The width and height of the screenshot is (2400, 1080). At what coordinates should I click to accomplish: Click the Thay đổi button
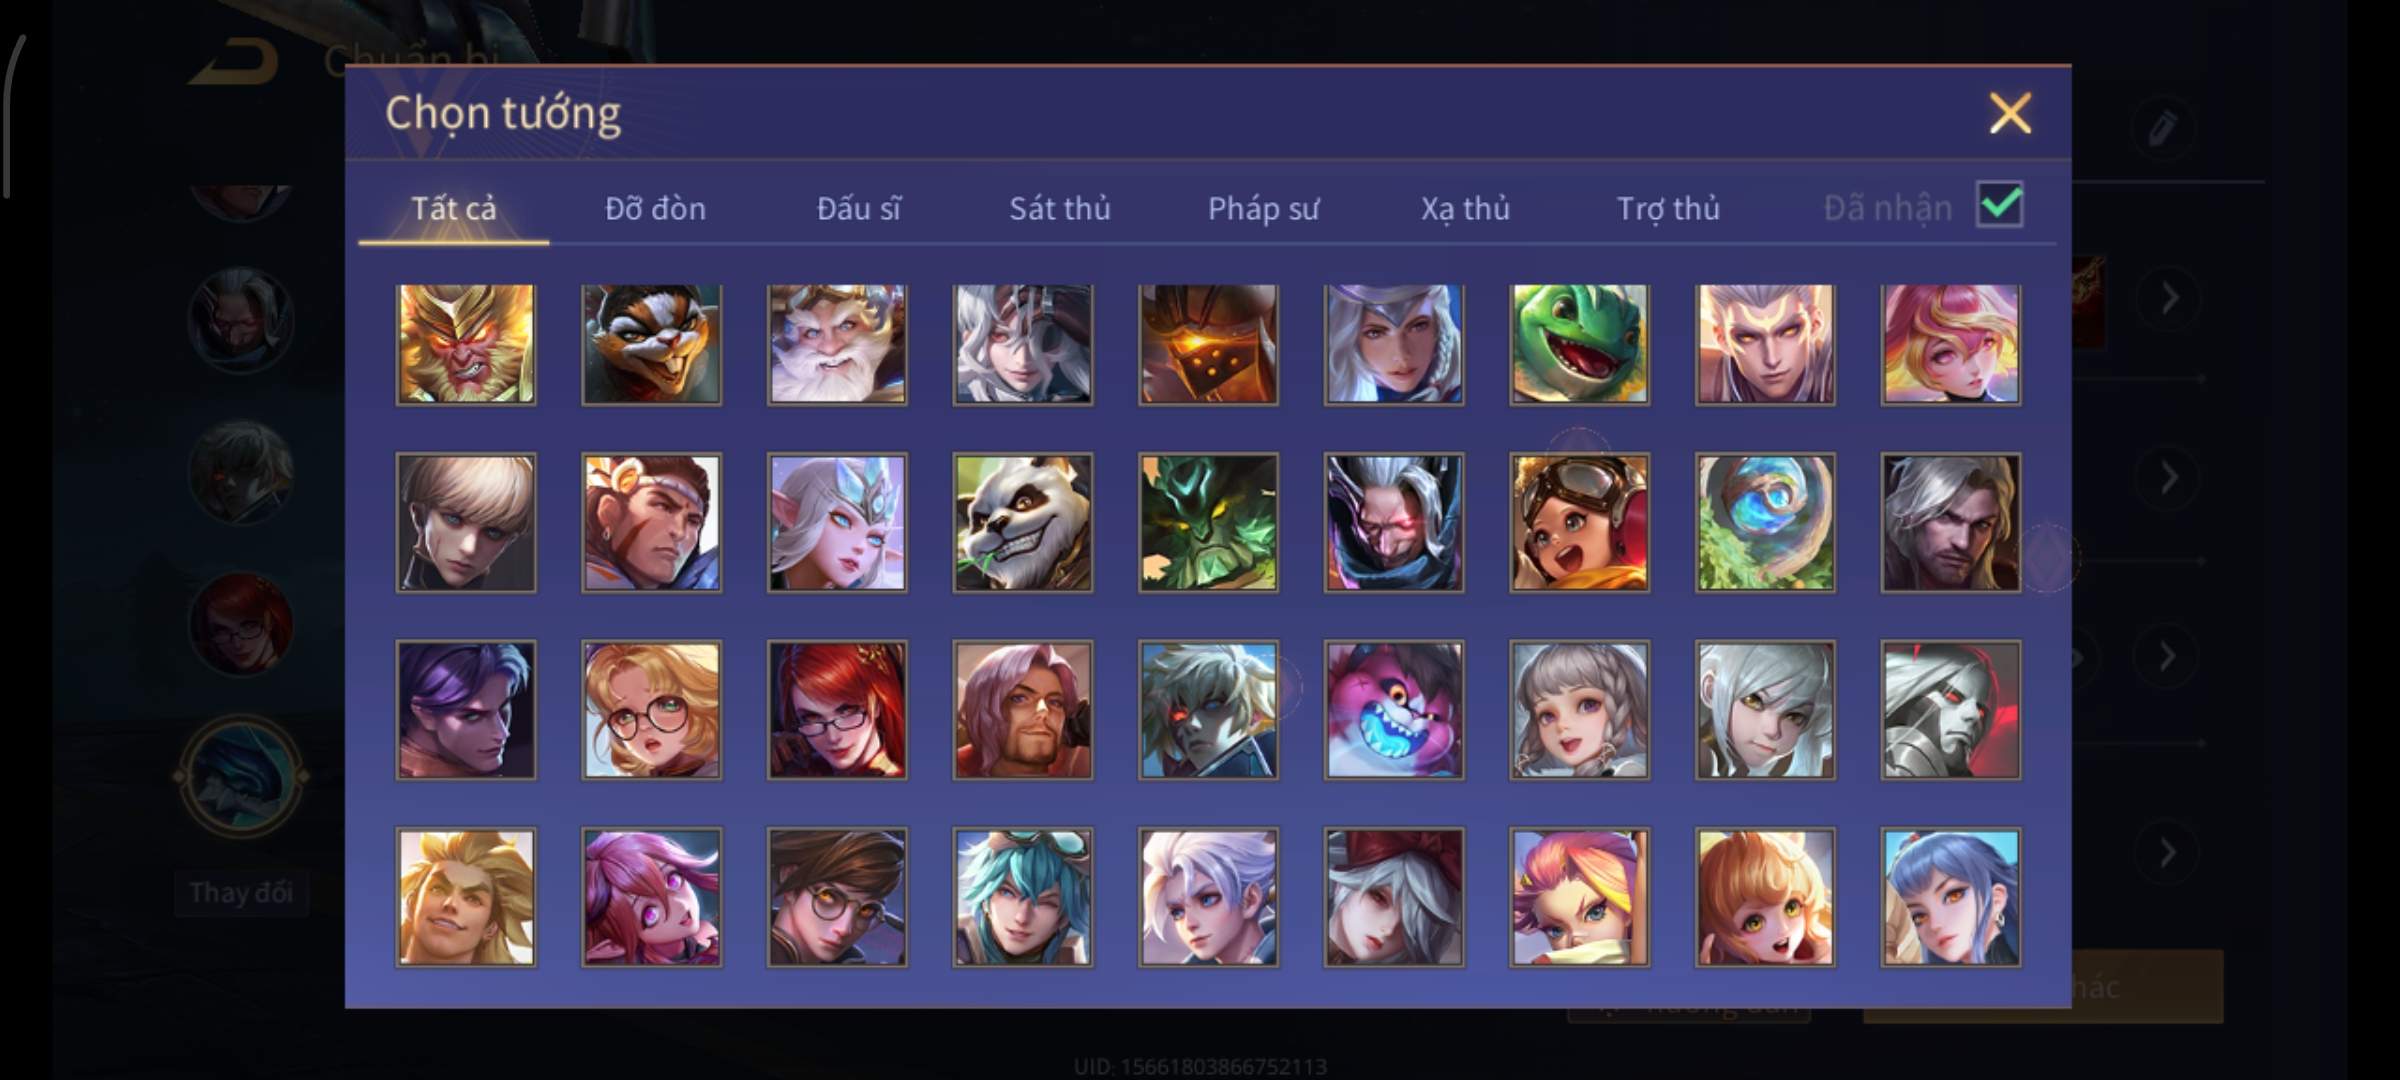click(241, 892)
